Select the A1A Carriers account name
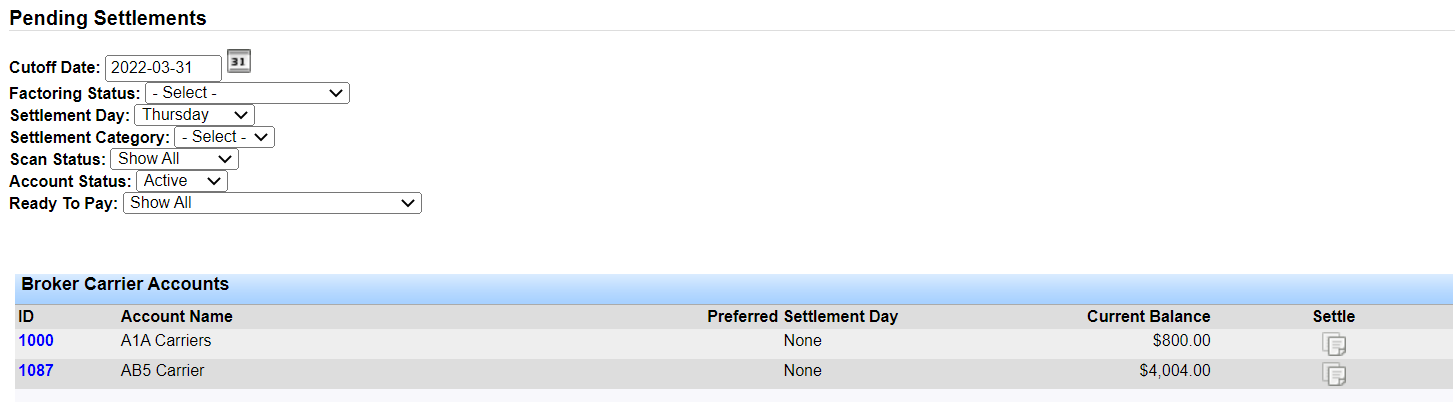This screenshot has height=402, width=1455. click(x=166, y=341)
